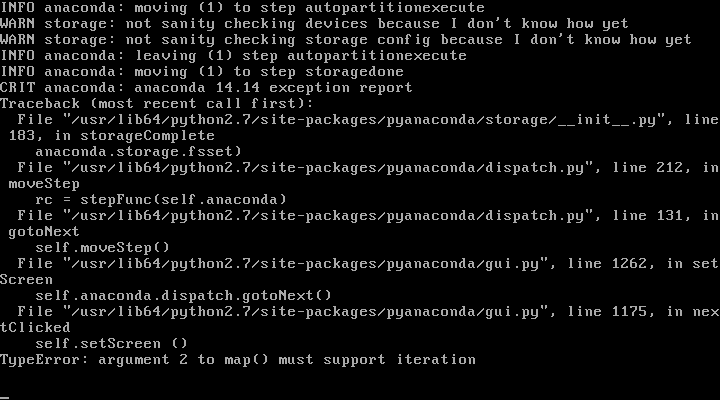Click the 'not sanity checking storage config' warning

point(346,39)
